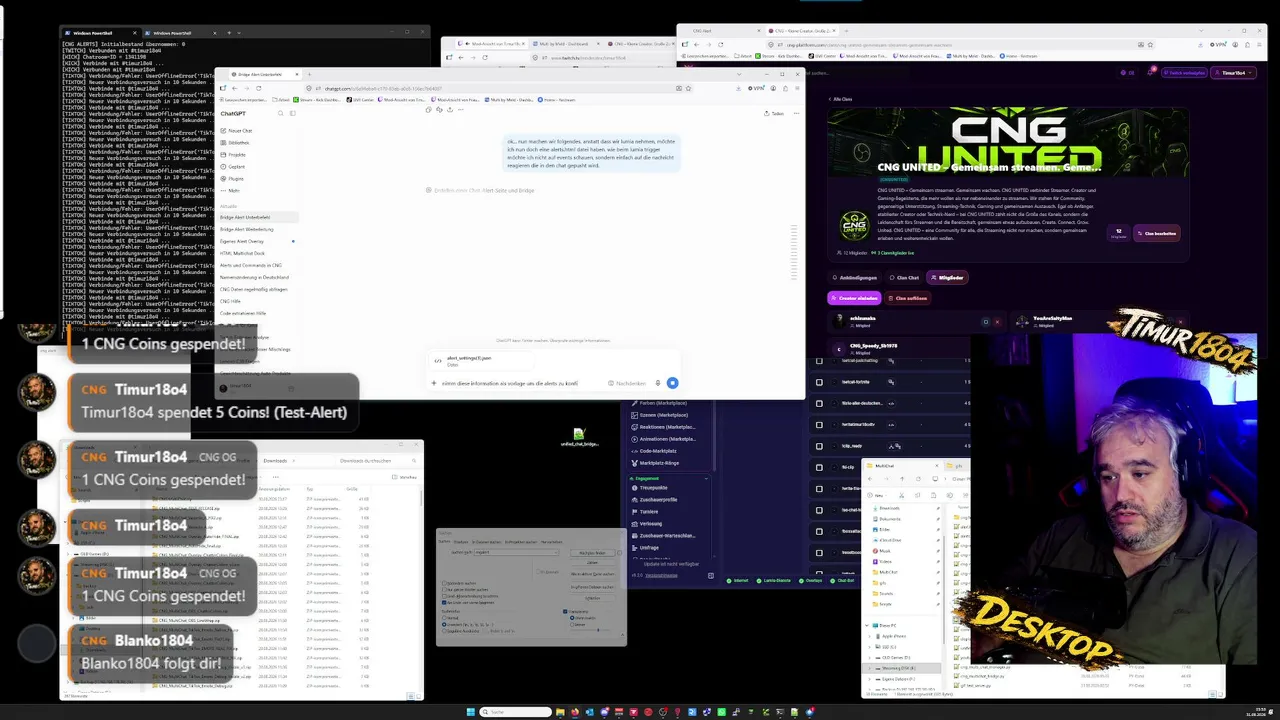The width and height of the screenshot is (1280, 720).
Task: Open the DE language selector on CNG
Action: [1130, 72]
